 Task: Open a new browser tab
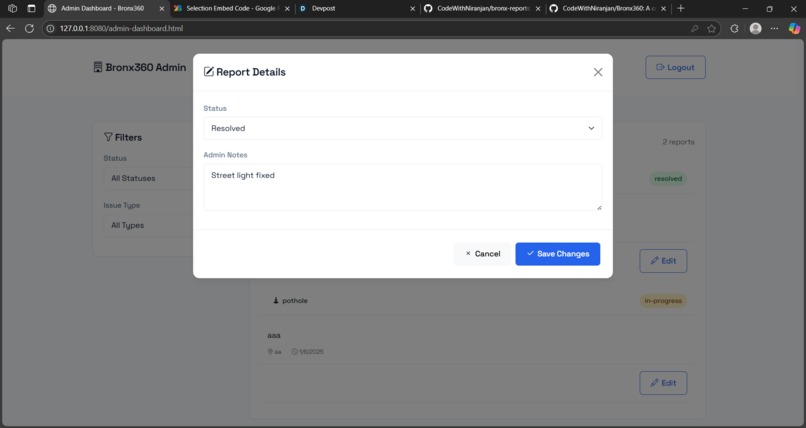coord(681,8)
